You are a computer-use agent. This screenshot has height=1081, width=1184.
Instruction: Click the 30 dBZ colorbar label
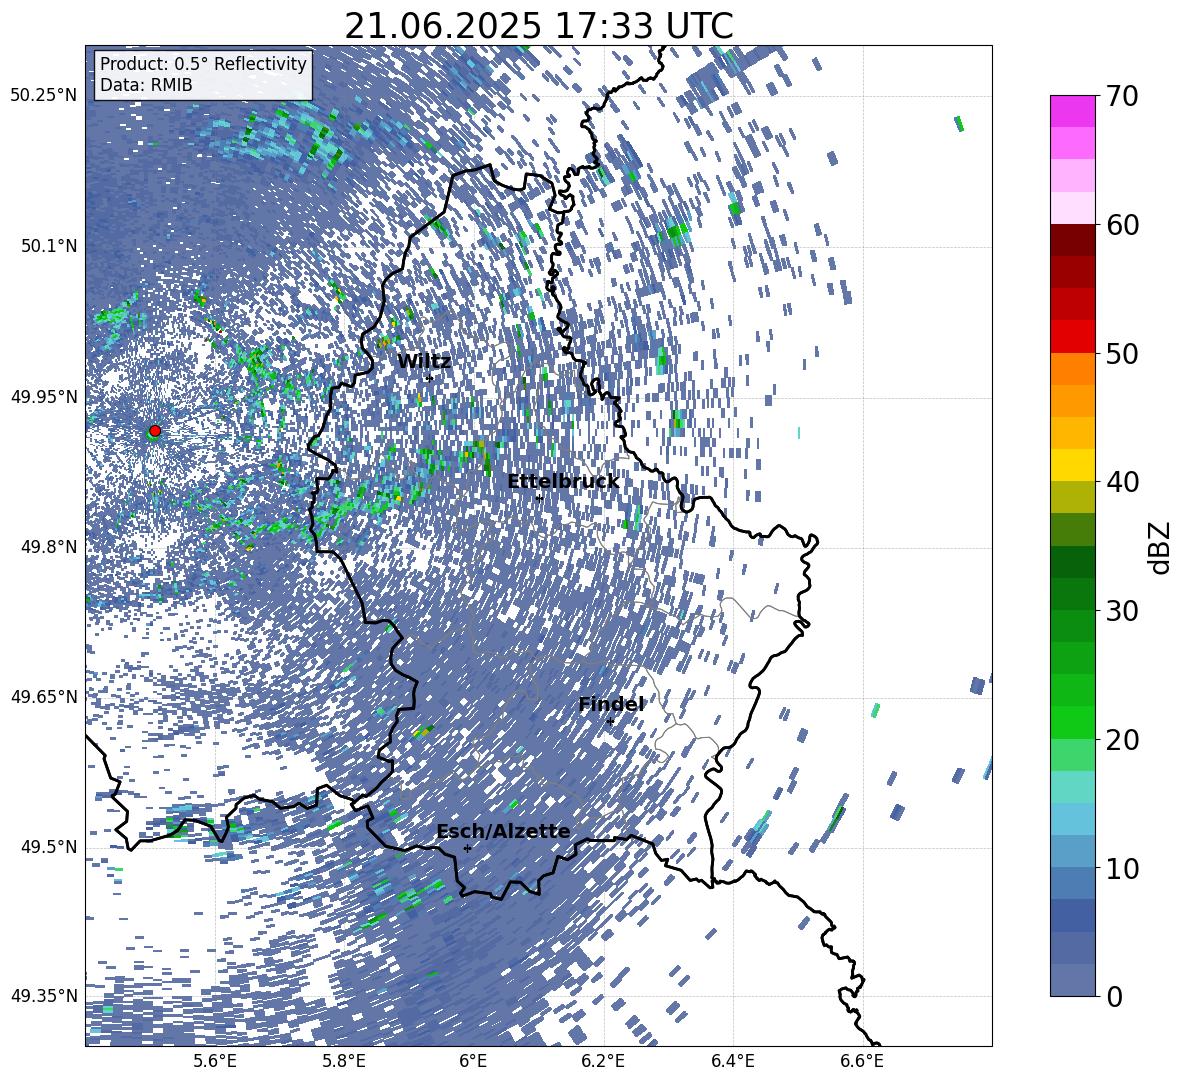point(1122,611)
